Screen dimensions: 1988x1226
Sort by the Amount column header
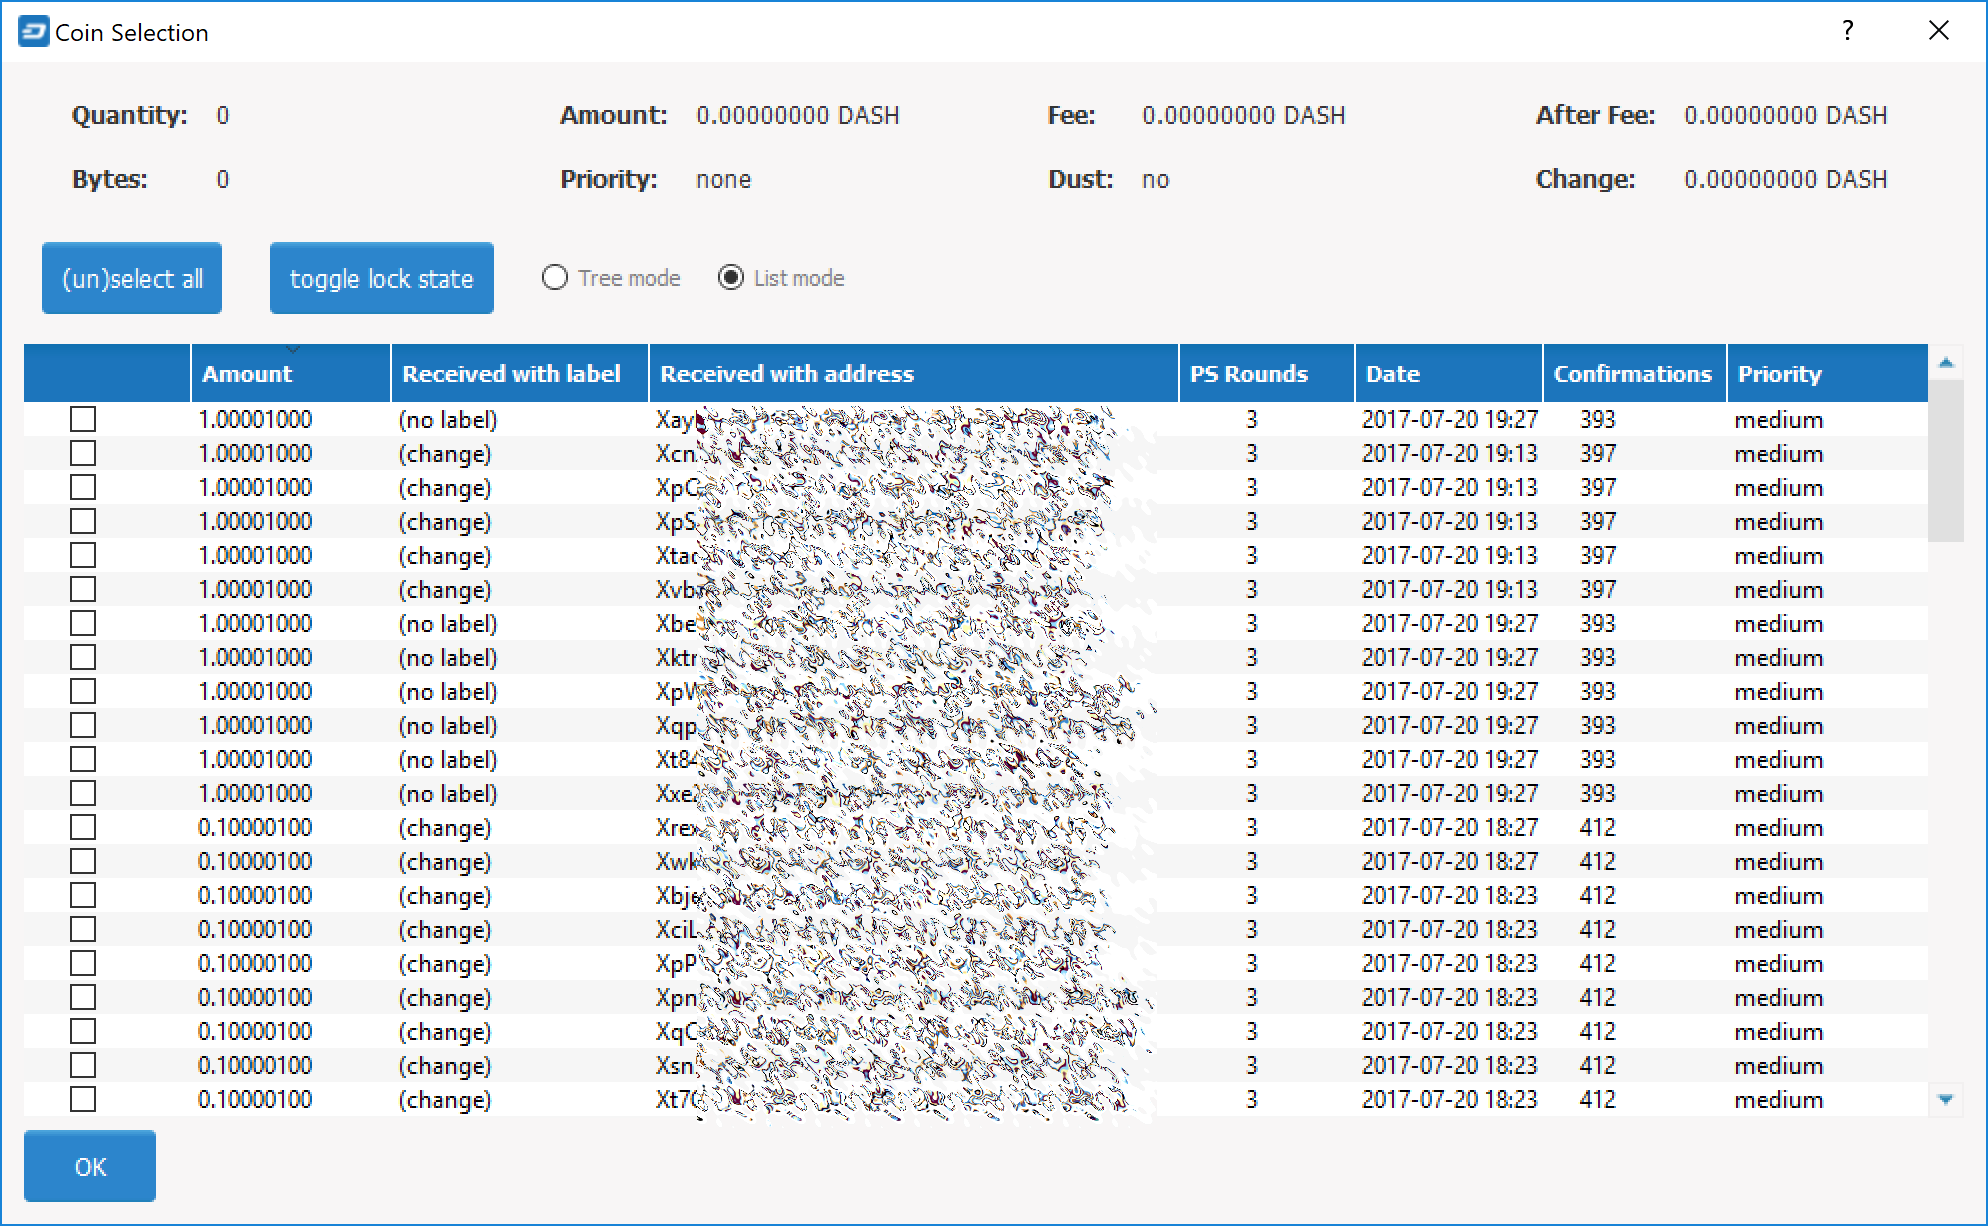(291, 373)
